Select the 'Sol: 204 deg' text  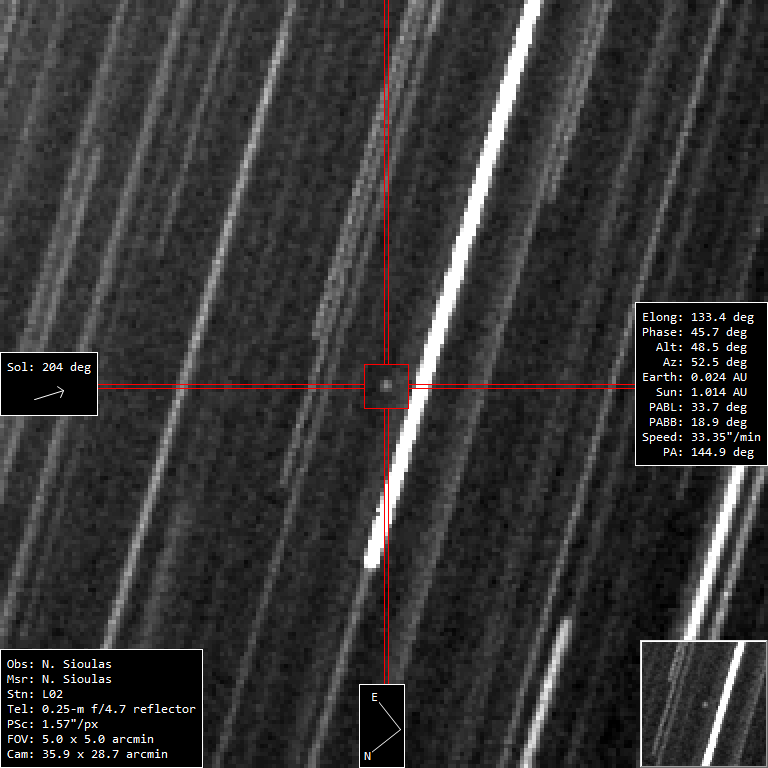point(49,367)
